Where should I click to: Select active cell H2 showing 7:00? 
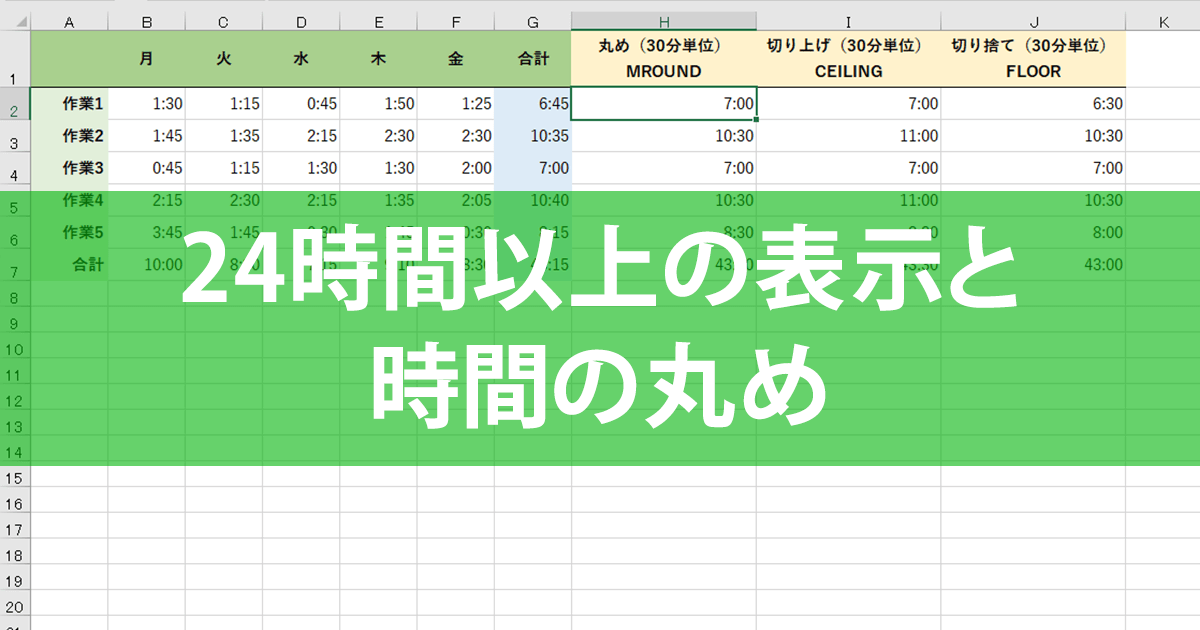click(664, 103)
